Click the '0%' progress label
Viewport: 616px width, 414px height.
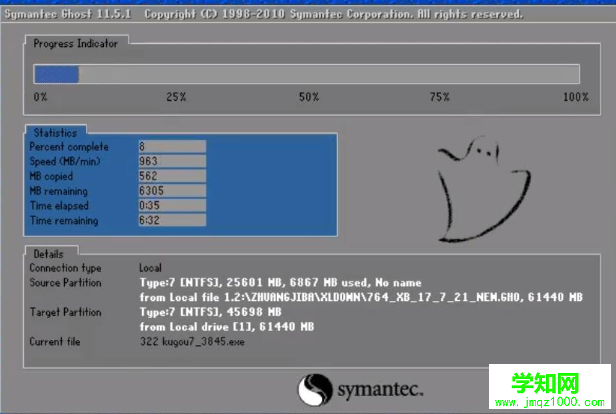tap(40, 97)
